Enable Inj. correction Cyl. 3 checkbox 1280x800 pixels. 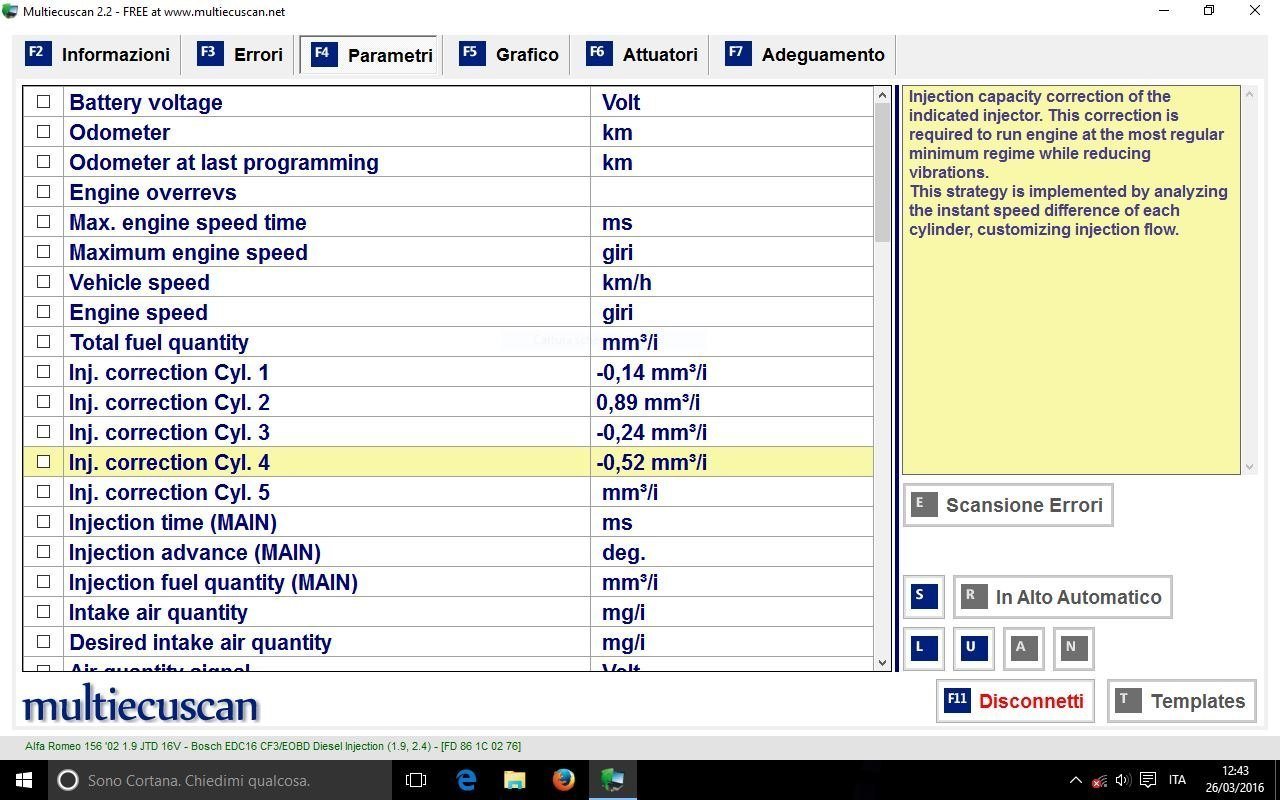43,431
